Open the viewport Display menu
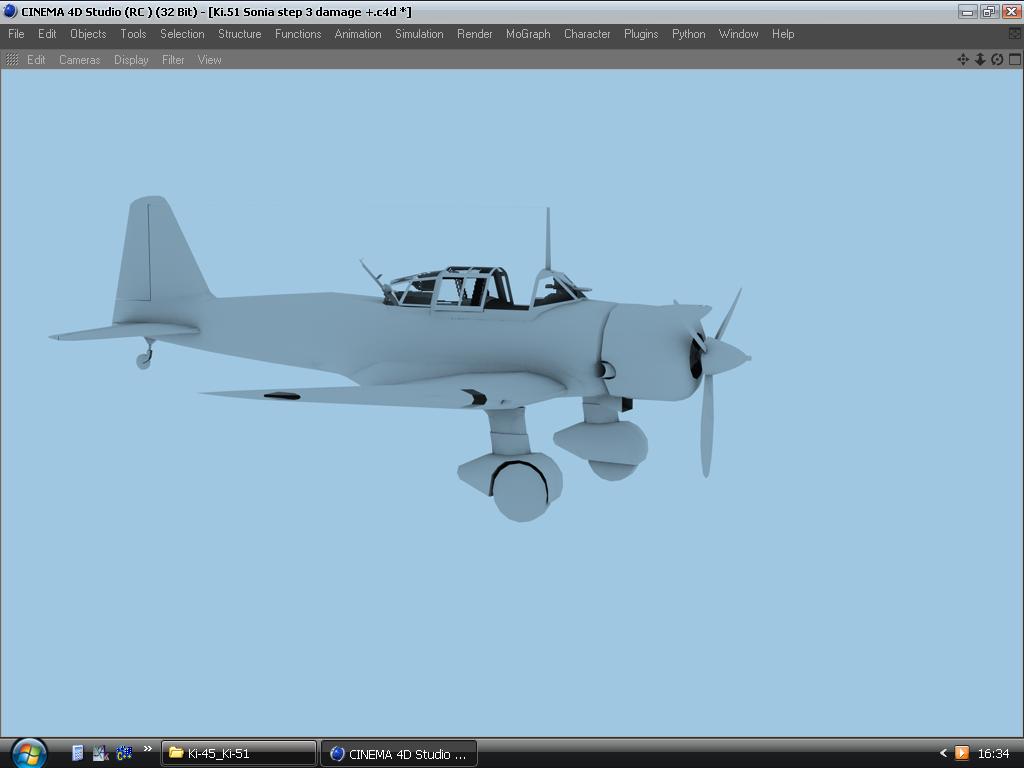 (x=131, y=60)
